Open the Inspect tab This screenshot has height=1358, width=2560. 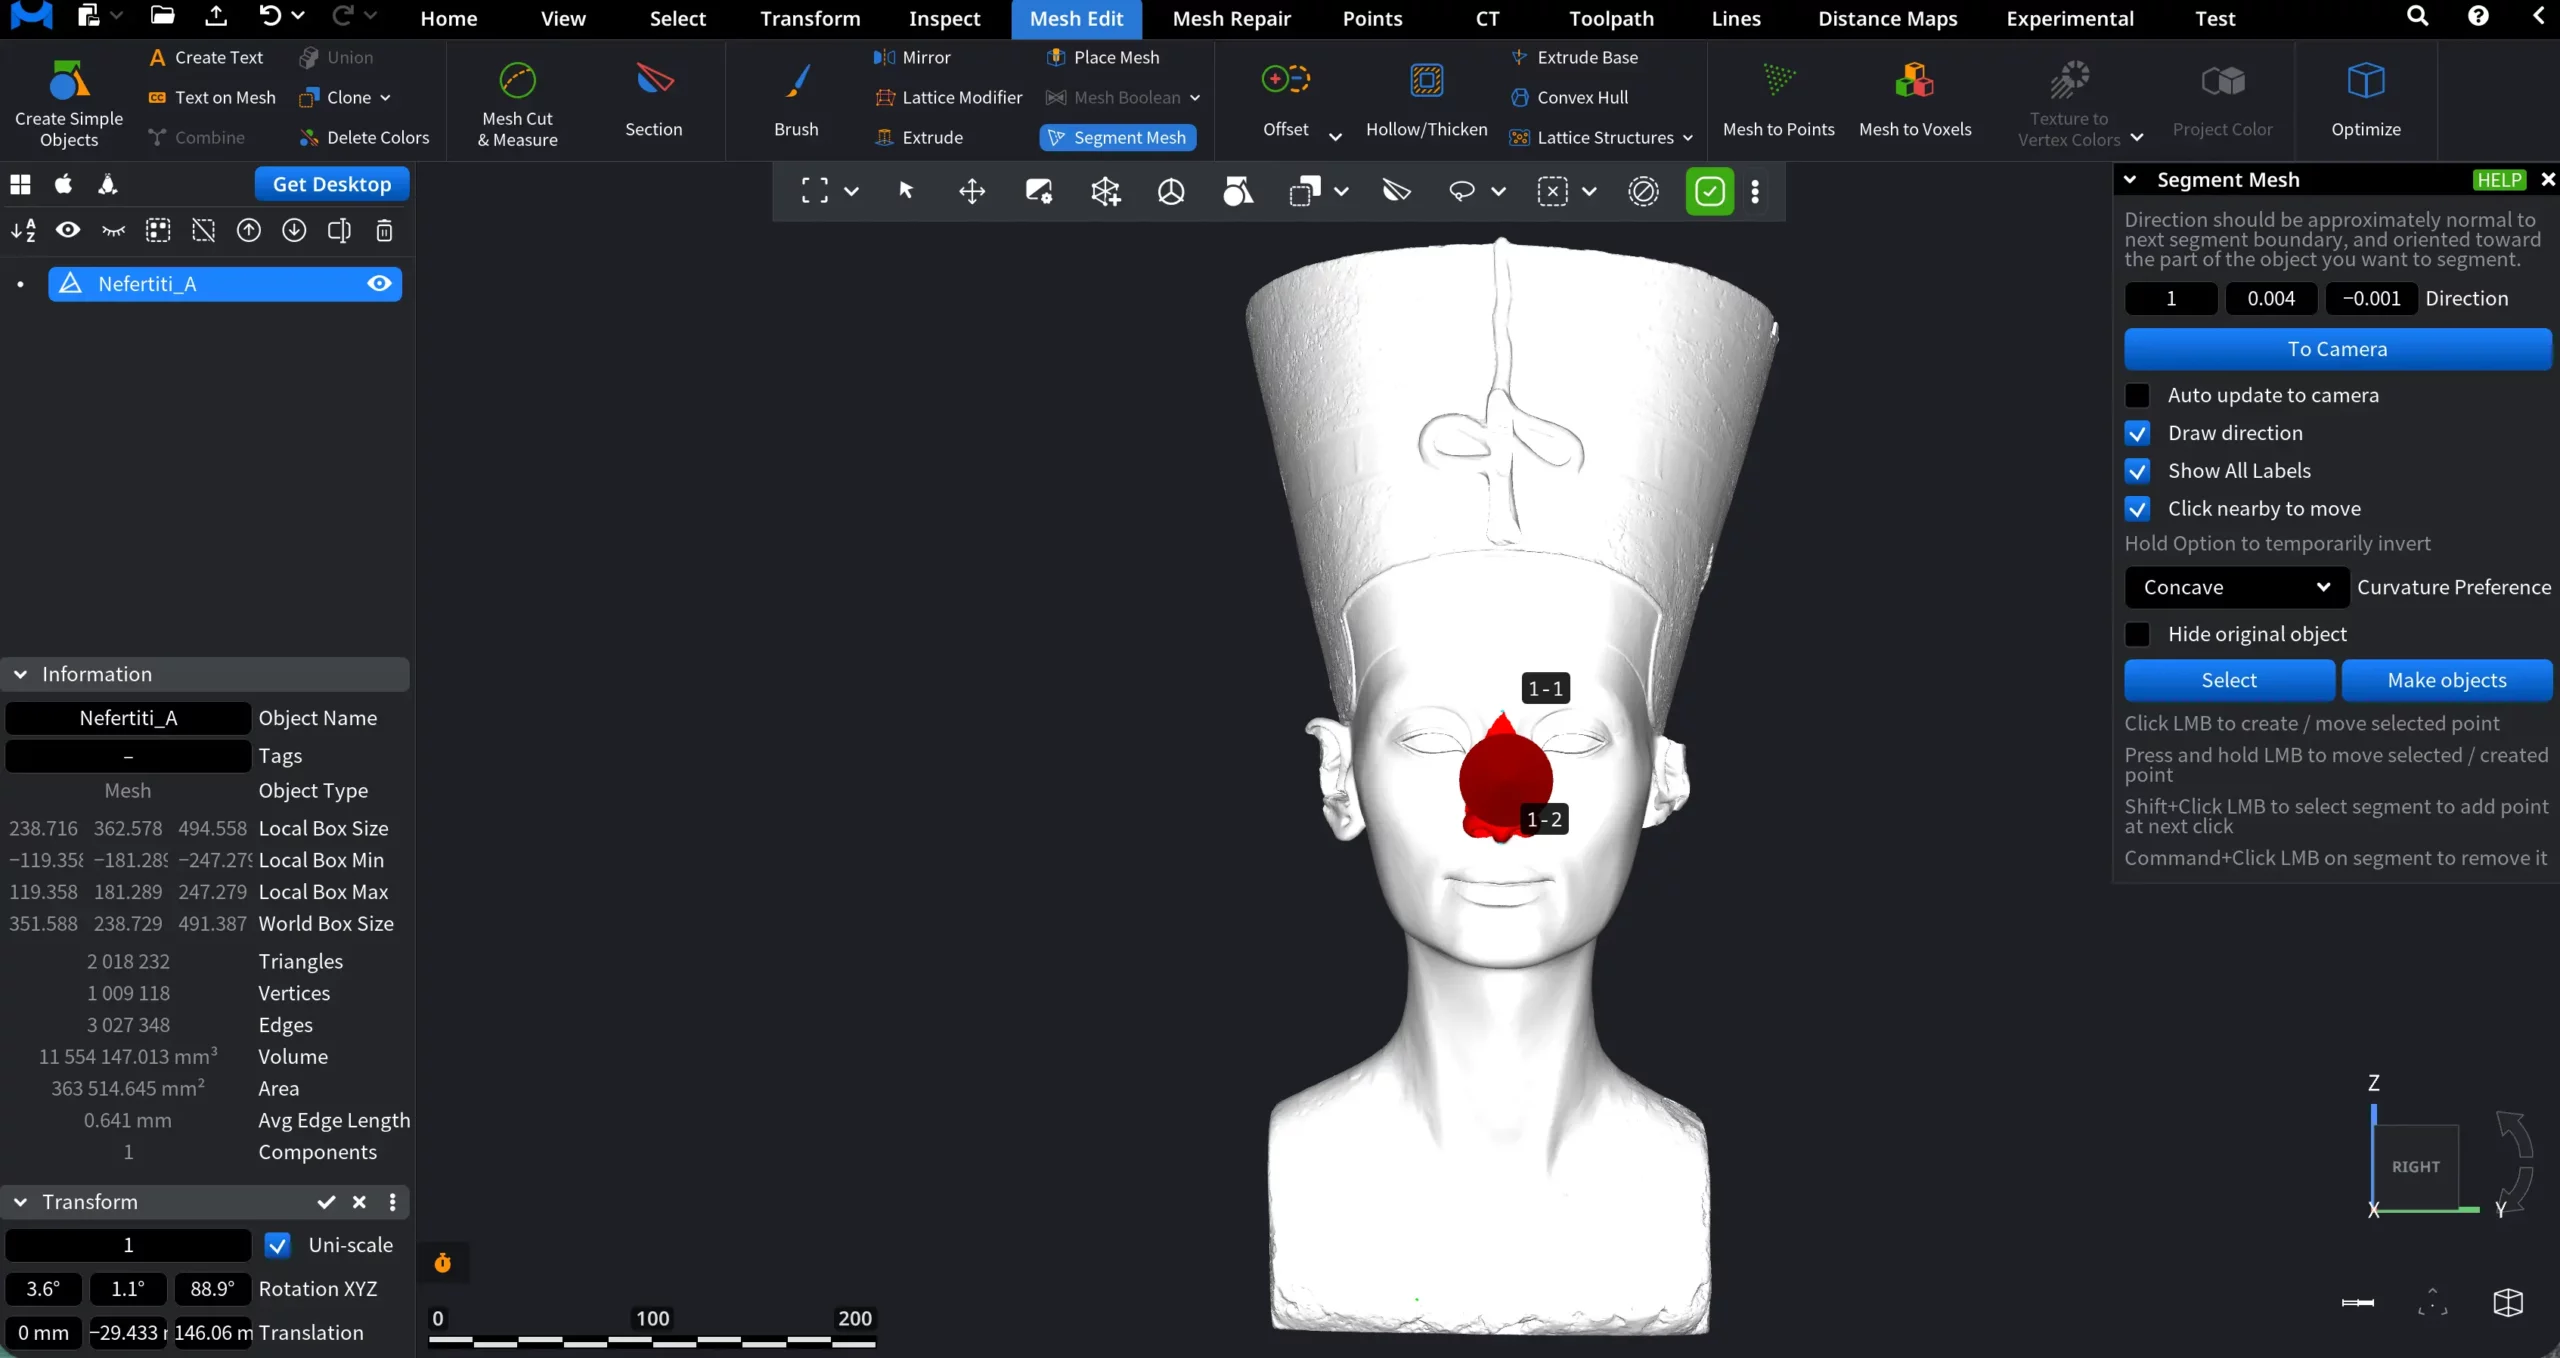[944, 18]
